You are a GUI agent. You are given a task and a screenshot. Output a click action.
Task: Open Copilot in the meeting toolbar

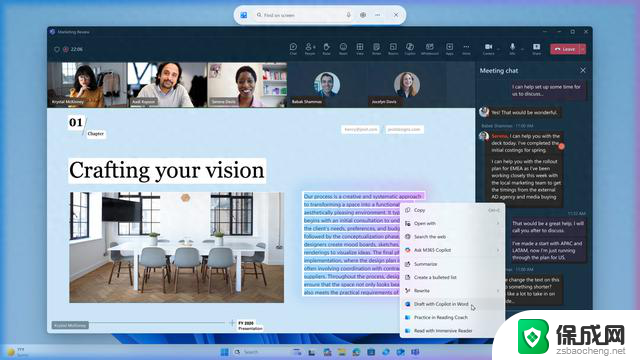coord(410,49)
